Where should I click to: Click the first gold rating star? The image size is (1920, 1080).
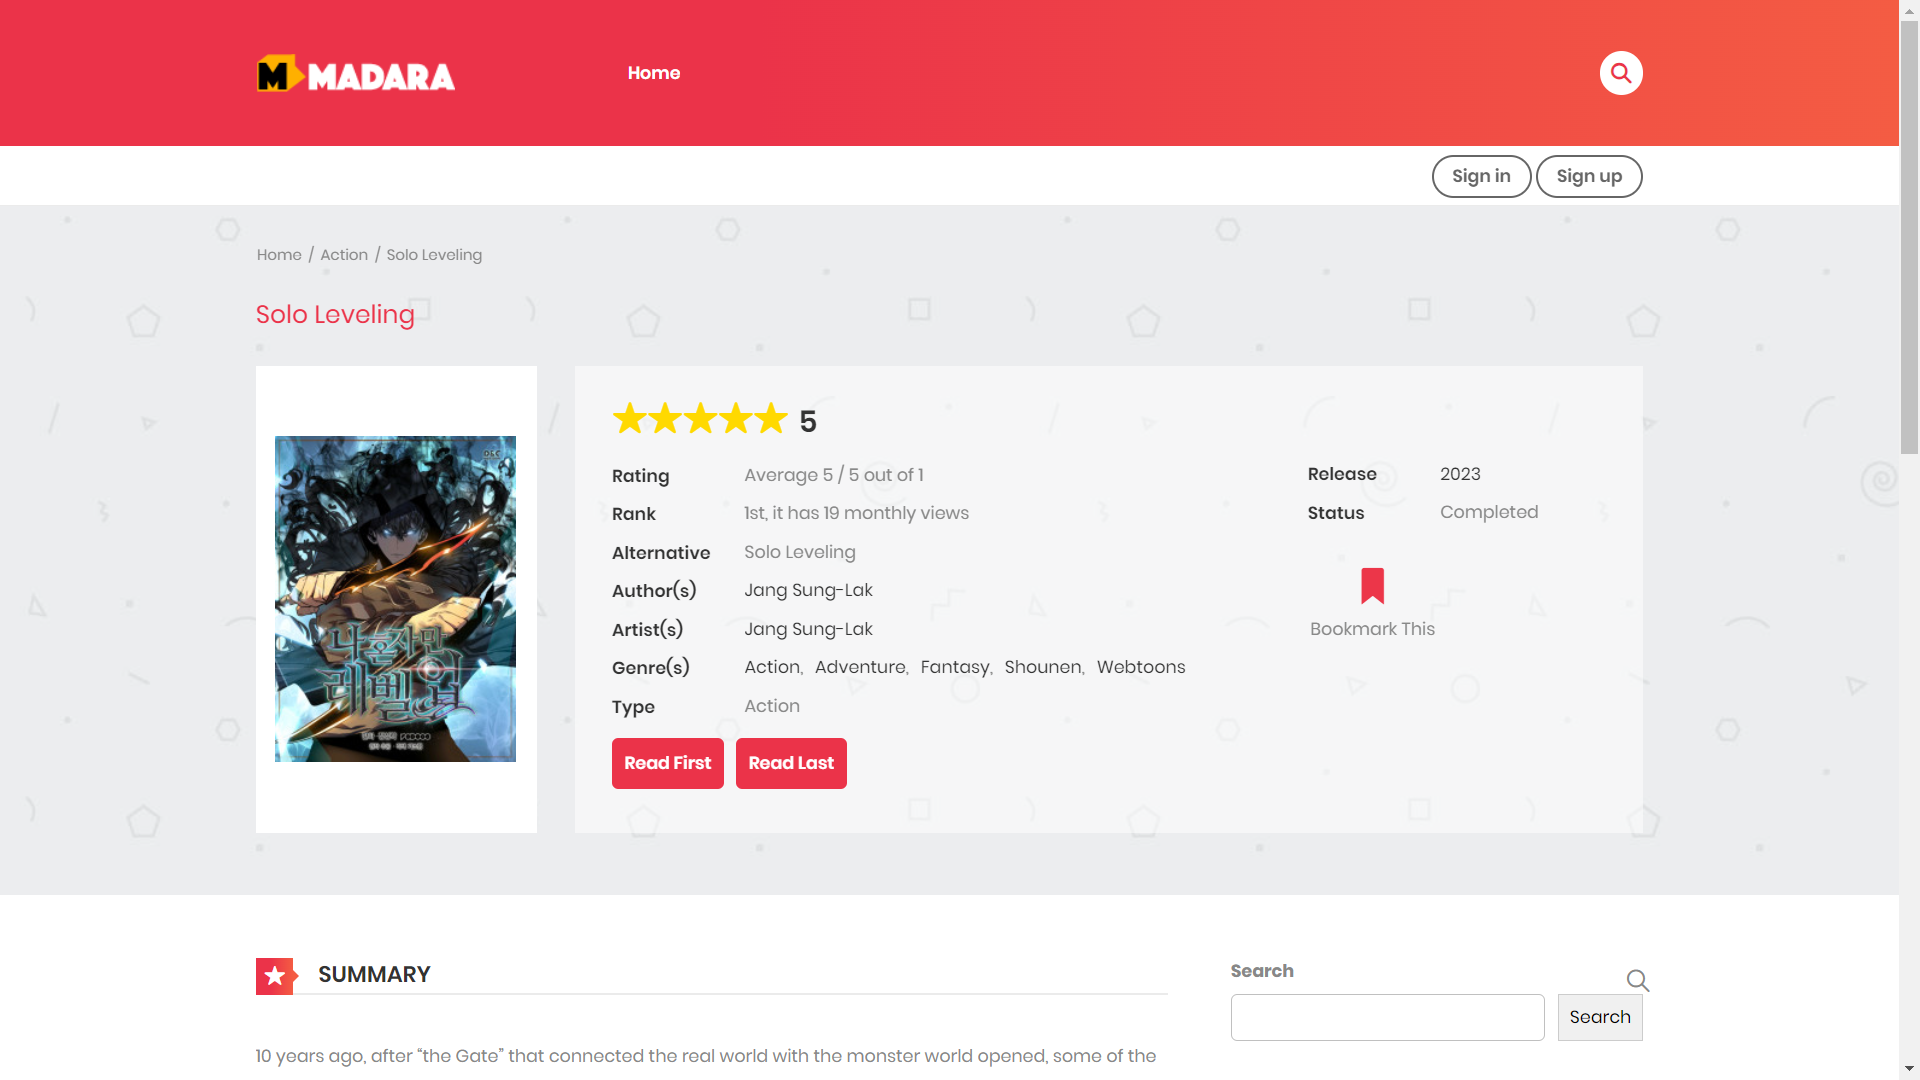coord(629,419)
